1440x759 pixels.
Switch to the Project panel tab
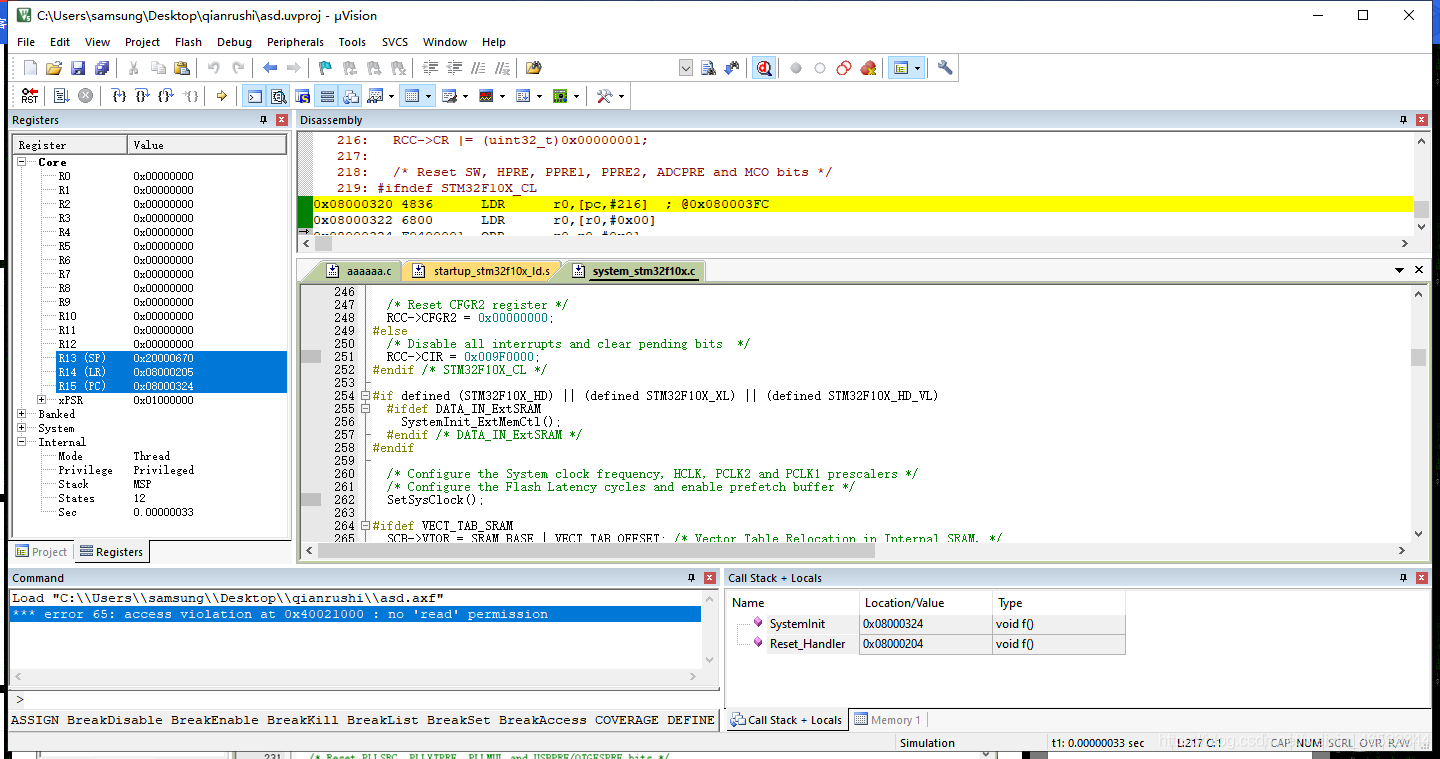[x=42, y=552]
